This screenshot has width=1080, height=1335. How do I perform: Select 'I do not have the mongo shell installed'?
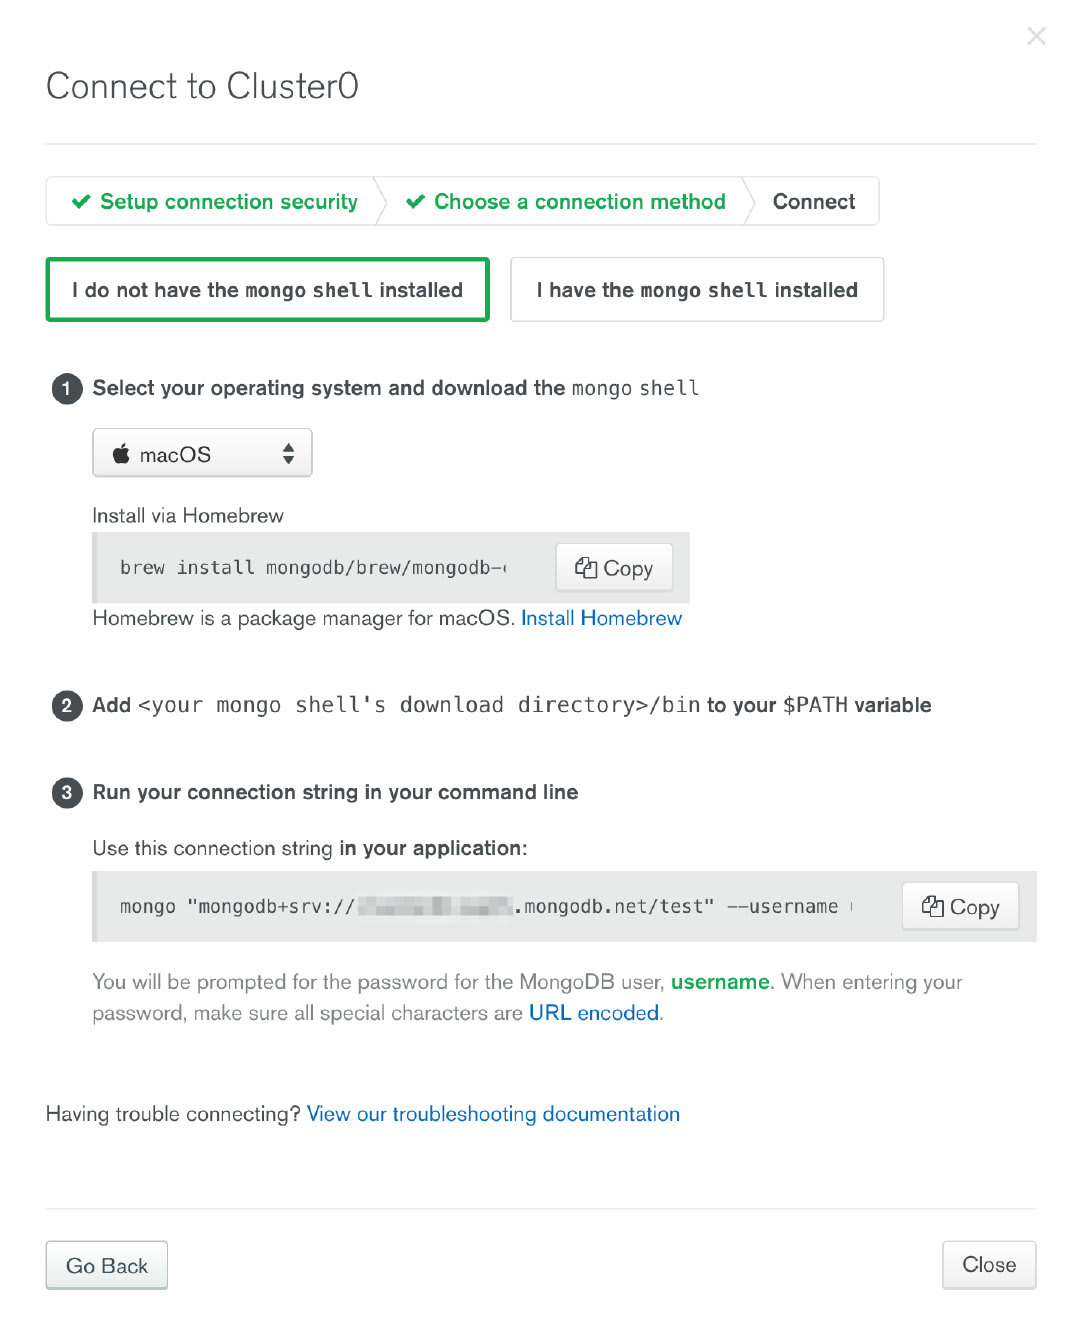tap(267, 290)
